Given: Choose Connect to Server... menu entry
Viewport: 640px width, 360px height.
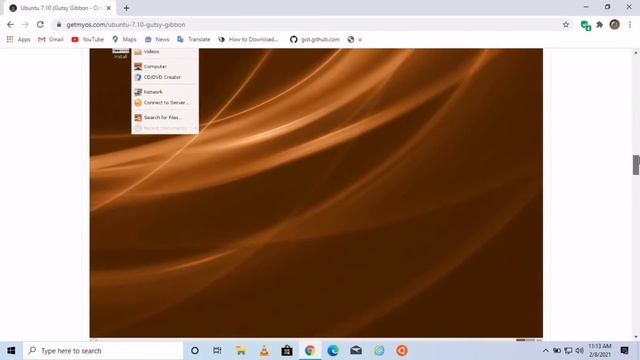Looking at the screenshot, I should pyautogui.click(x=165, y=102).
